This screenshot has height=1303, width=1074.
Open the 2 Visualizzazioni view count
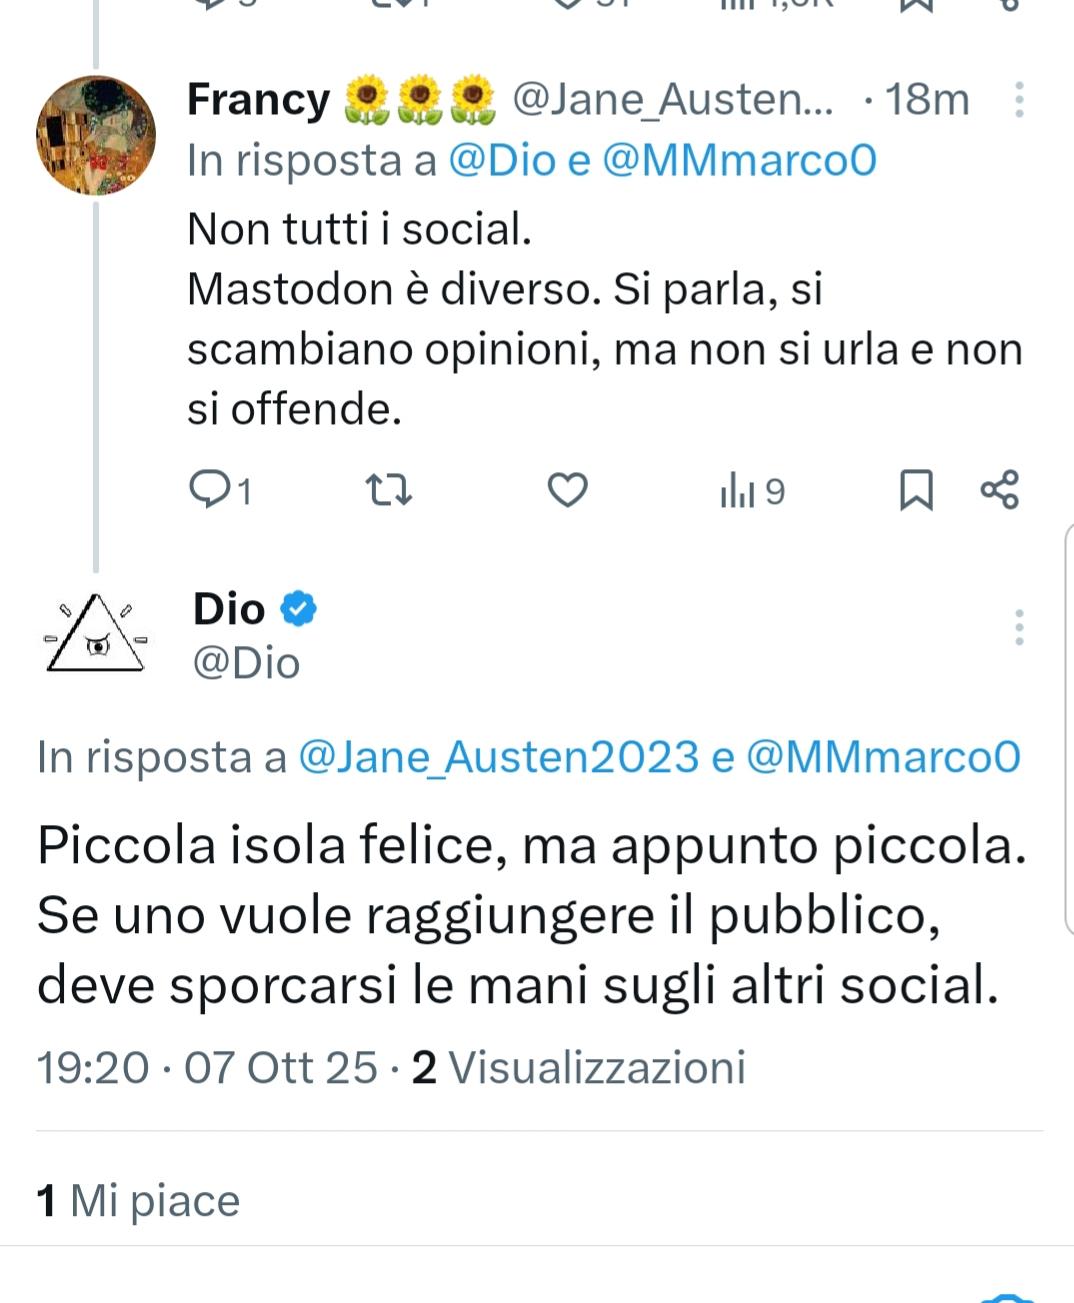pyautogui.click(x=579, y=1067)
